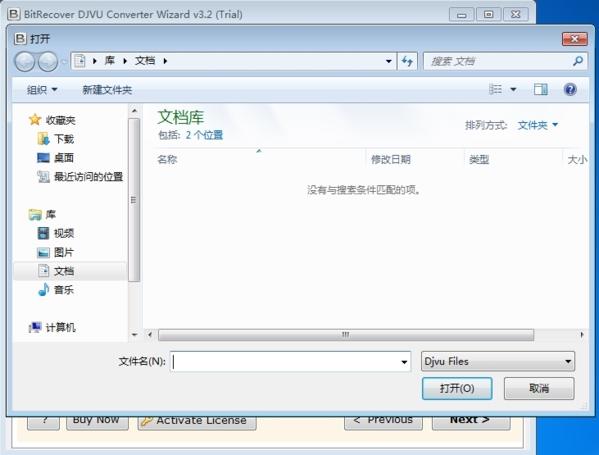Click the key icon on Activate License
599x455 pixels.
(147, 421)
